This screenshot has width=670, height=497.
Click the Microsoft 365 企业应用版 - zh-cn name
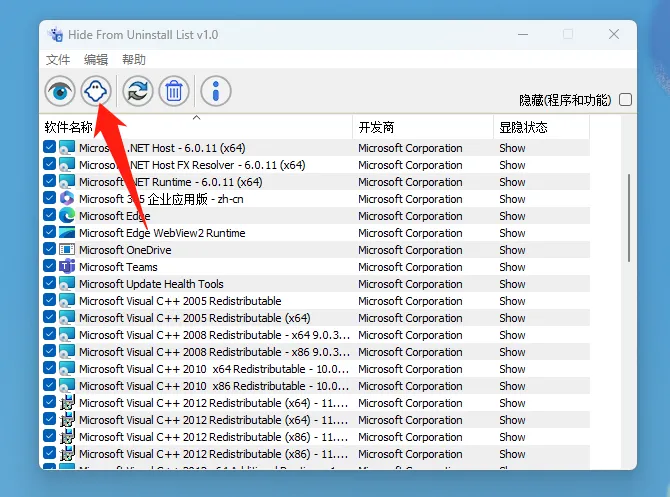pyautogui.click(x=161, y=199)
